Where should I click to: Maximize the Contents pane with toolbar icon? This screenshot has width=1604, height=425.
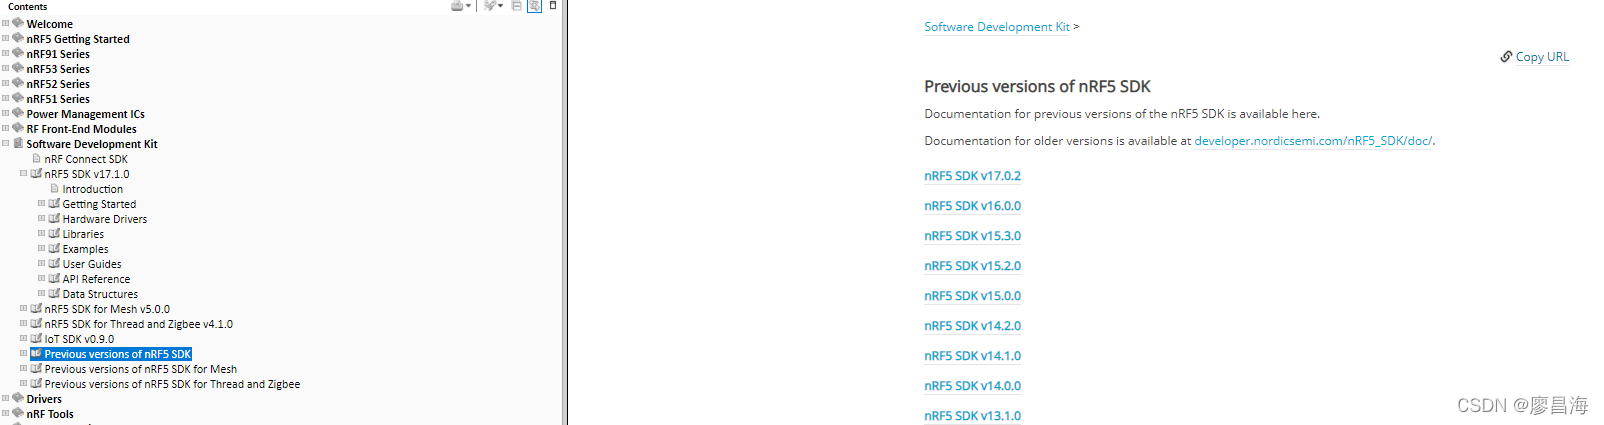[x=553, y=6]
